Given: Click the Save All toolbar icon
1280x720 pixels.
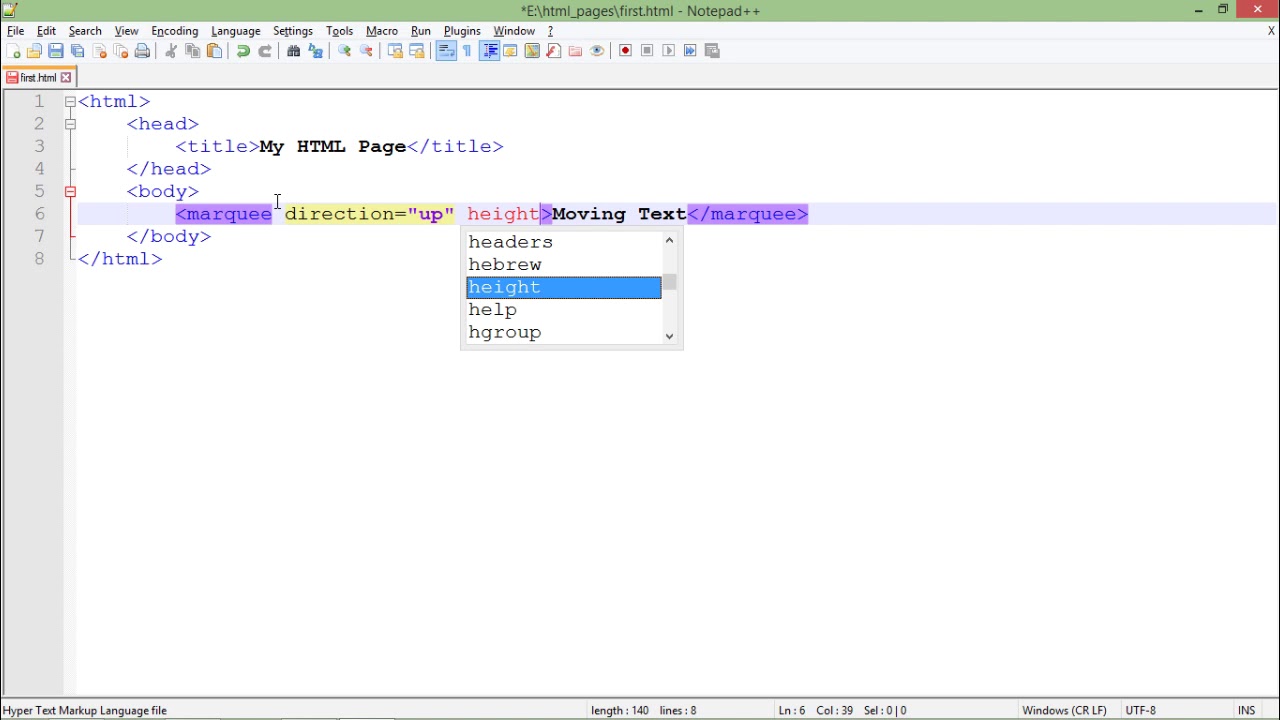Looking at the screenshot, I should (77, 51).
